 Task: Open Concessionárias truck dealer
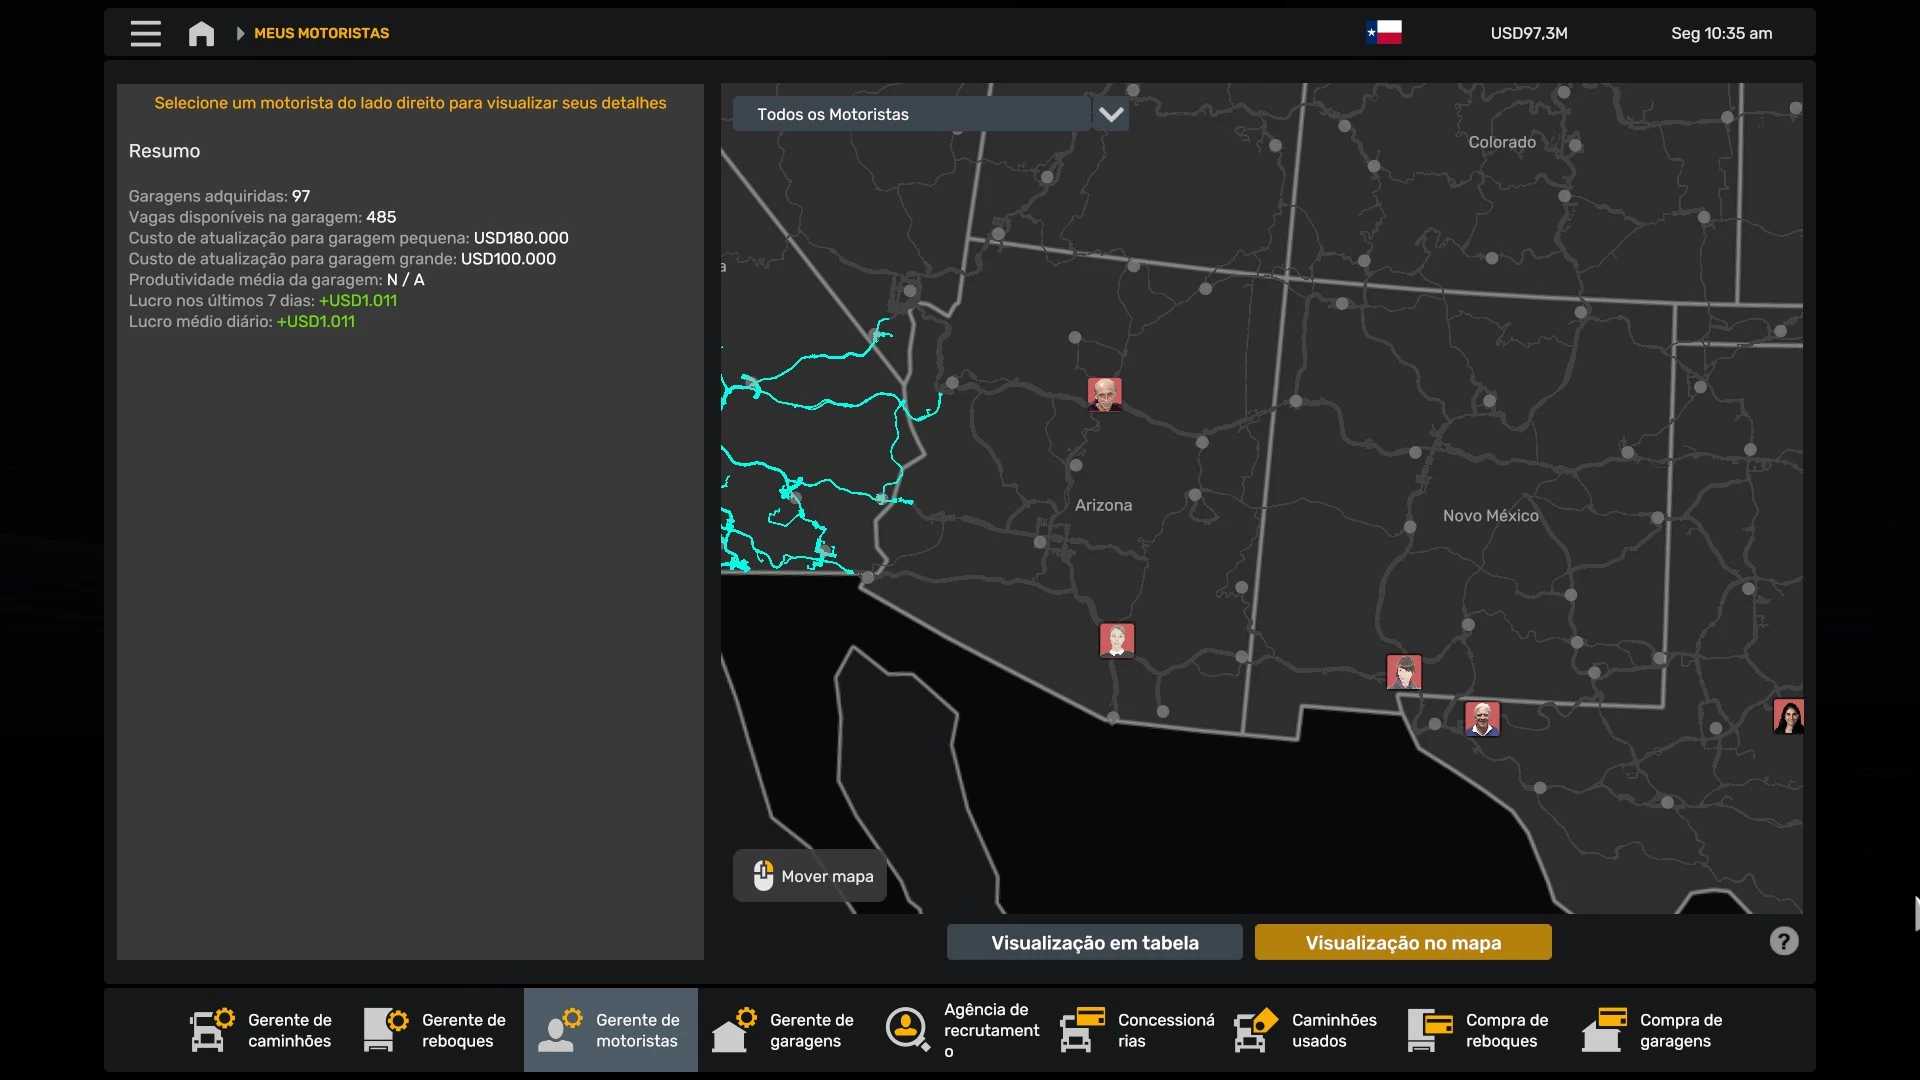[x=1137, y=1030]
